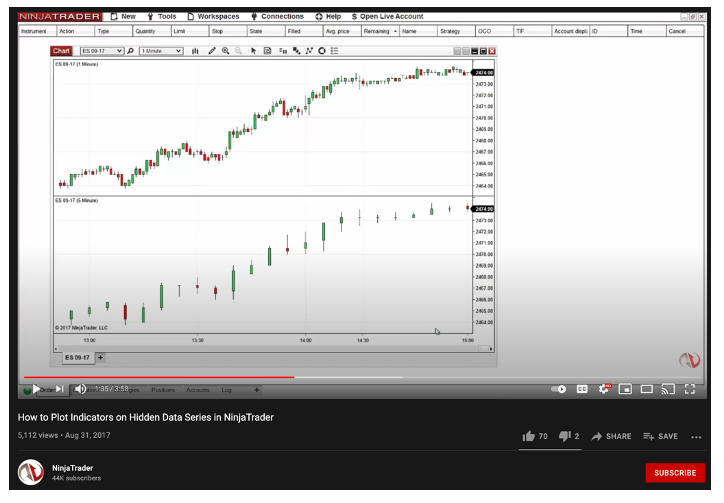
Task: Click the red Chart label button
Action: 61,51
